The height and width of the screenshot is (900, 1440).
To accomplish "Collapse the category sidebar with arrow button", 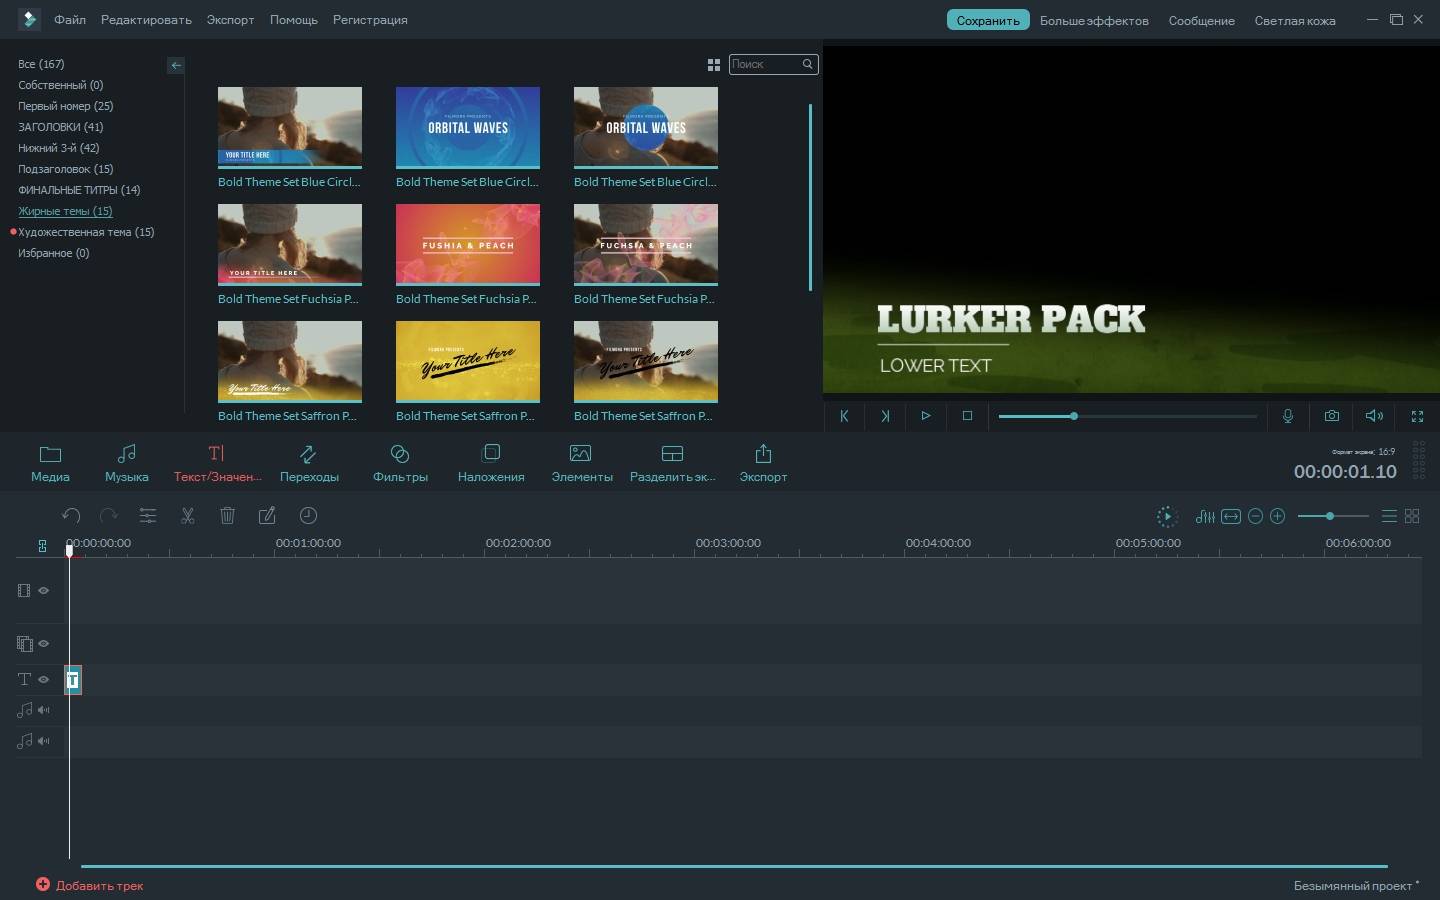I will coord(176,65).
